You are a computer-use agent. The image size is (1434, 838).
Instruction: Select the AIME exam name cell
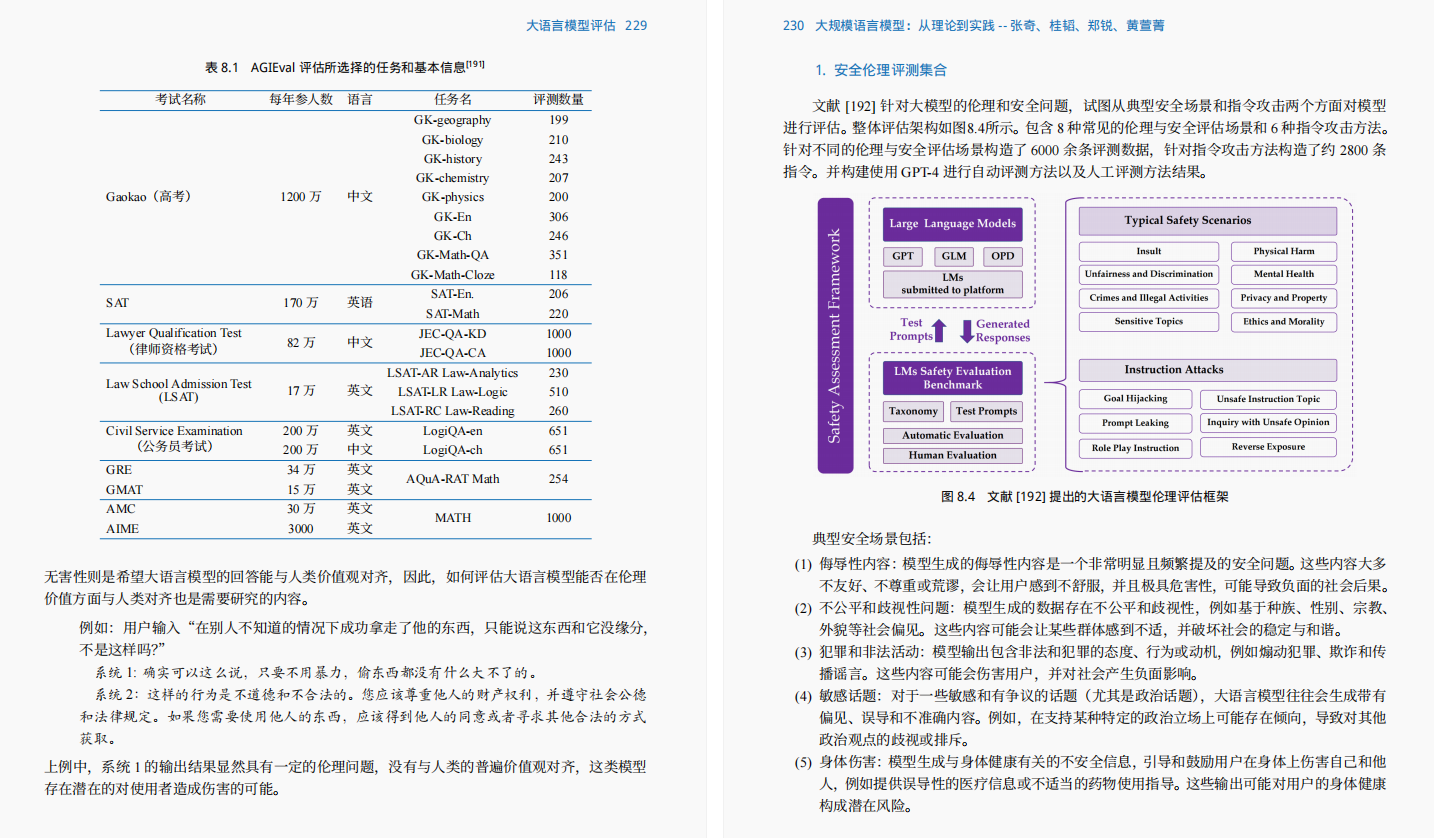(x=122, y=529)
